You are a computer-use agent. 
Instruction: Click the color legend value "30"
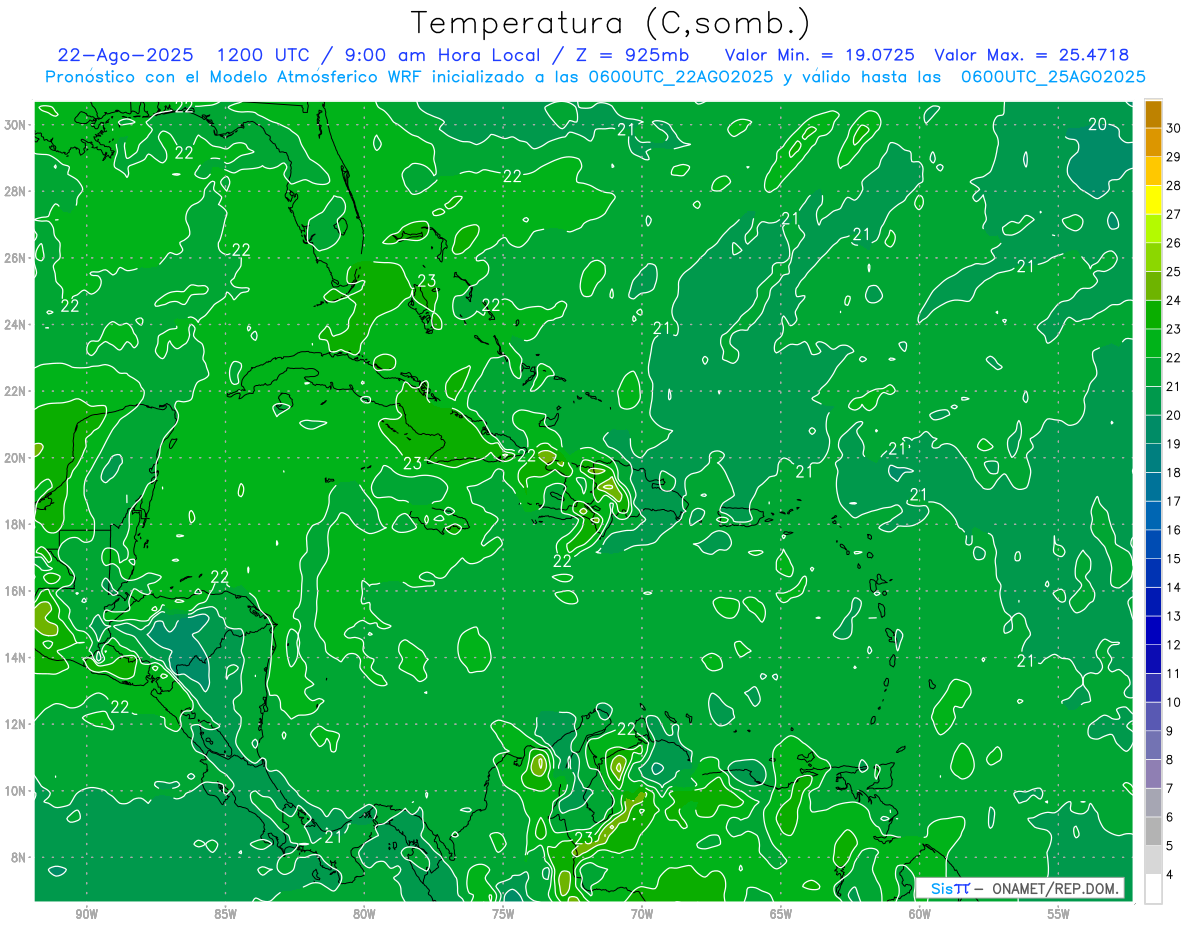pyautogui.click(x=1174, y=128)
